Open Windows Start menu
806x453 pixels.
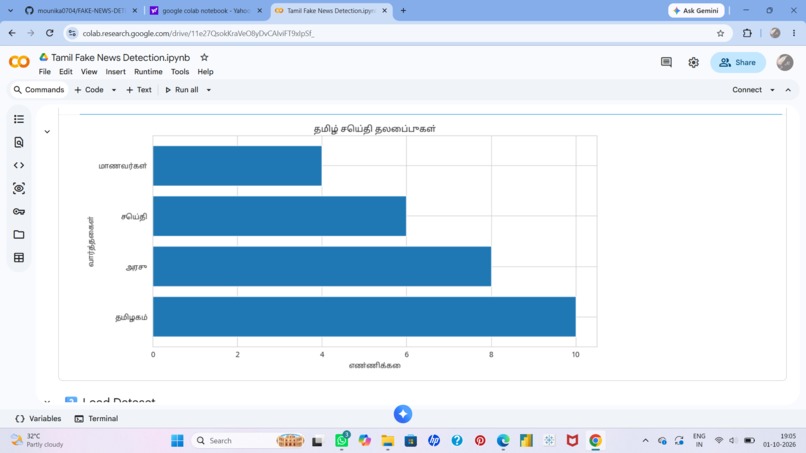(x=177, y=441)
